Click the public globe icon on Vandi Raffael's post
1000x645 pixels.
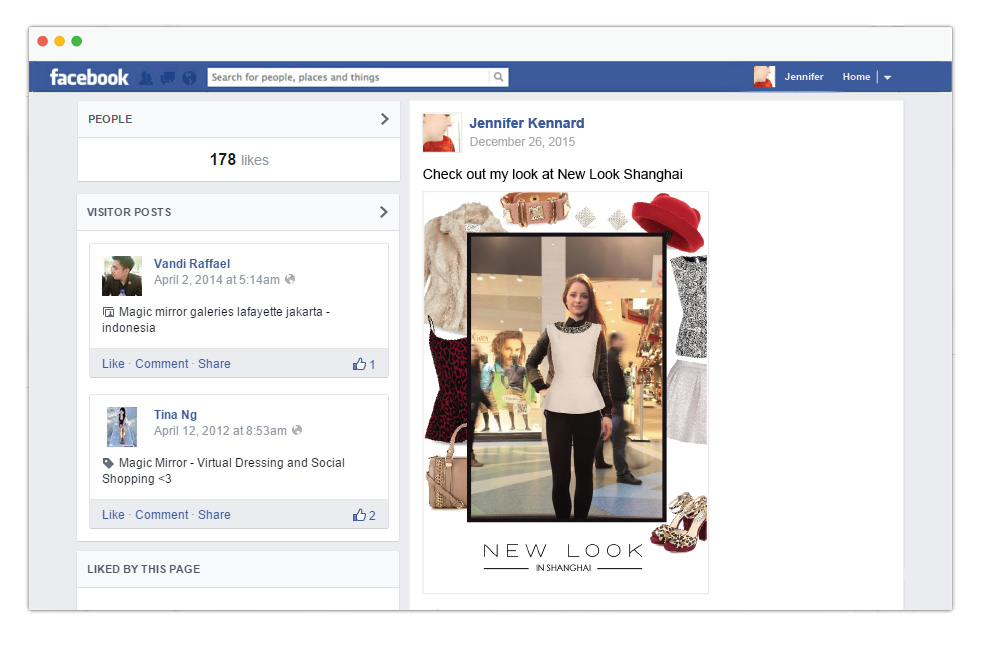point(290,279)
